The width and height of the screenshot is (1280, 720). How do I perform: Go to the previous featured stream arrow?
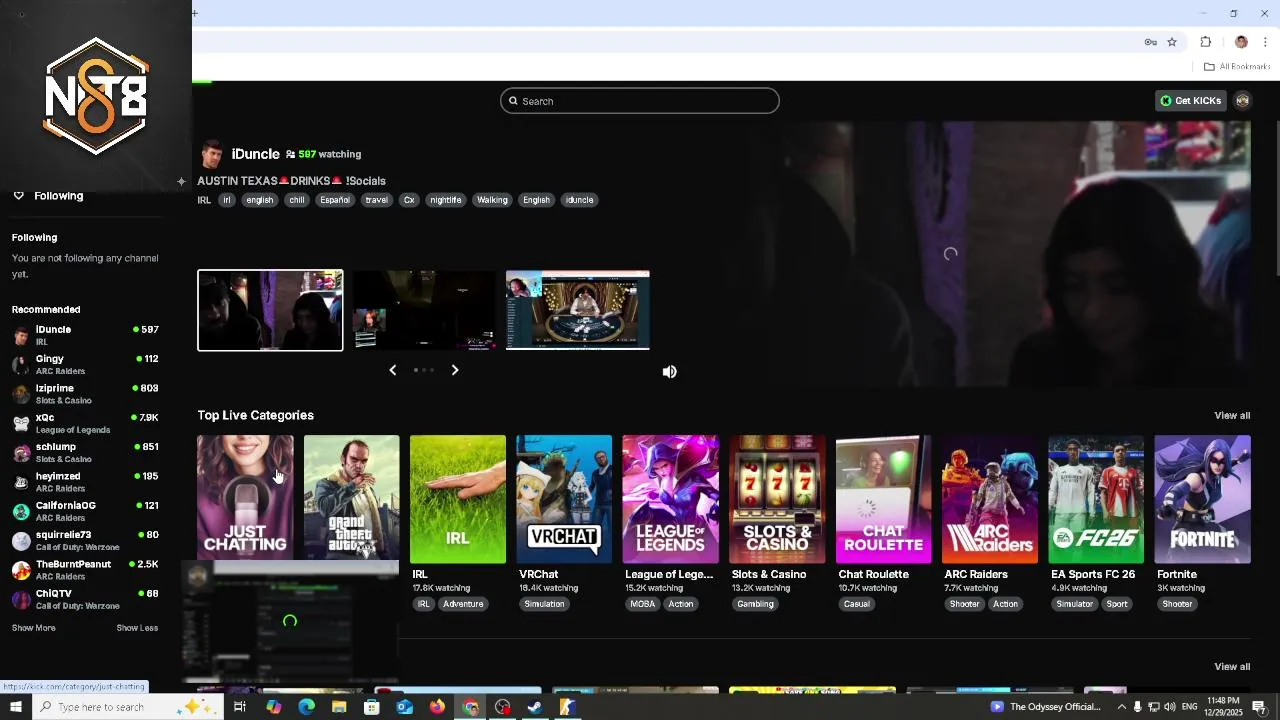tap(392, 370)
